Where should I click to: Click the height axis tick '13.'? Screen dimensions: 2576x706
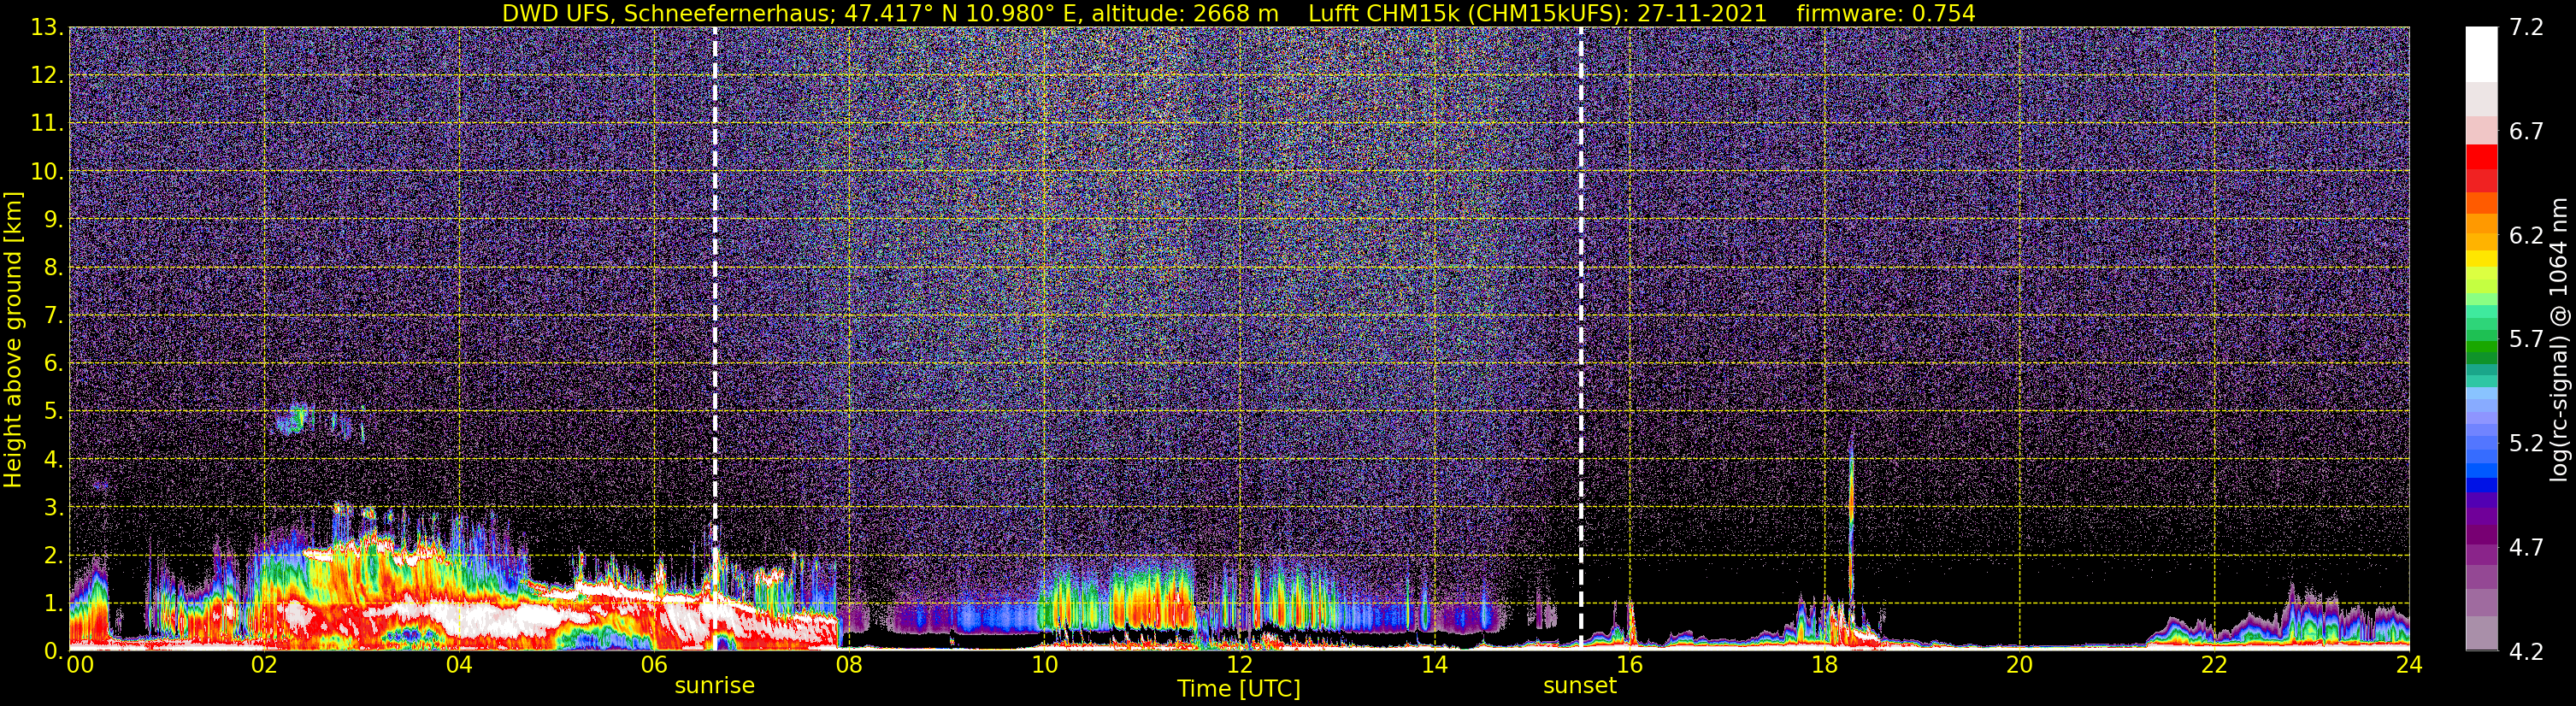point(46,27)
